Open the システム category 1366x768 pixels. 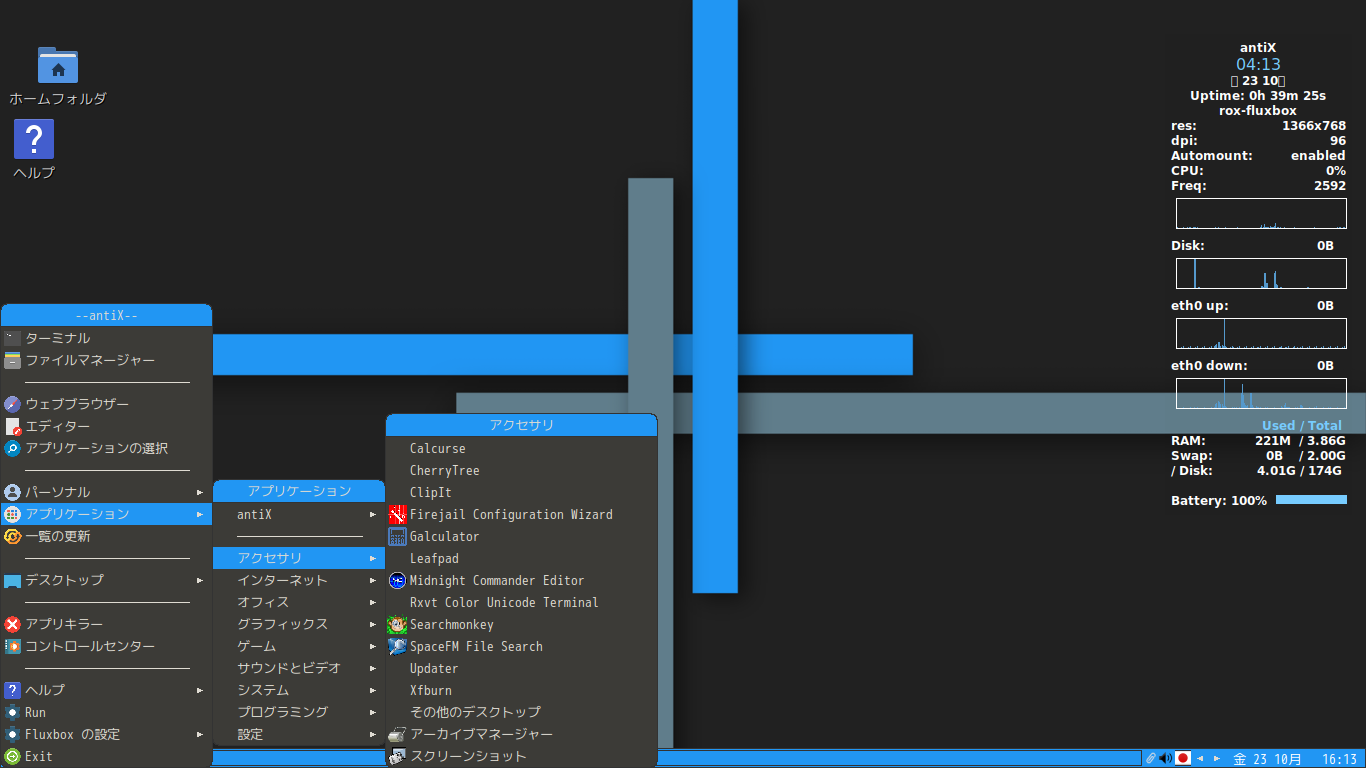click(x=299, y=690)
